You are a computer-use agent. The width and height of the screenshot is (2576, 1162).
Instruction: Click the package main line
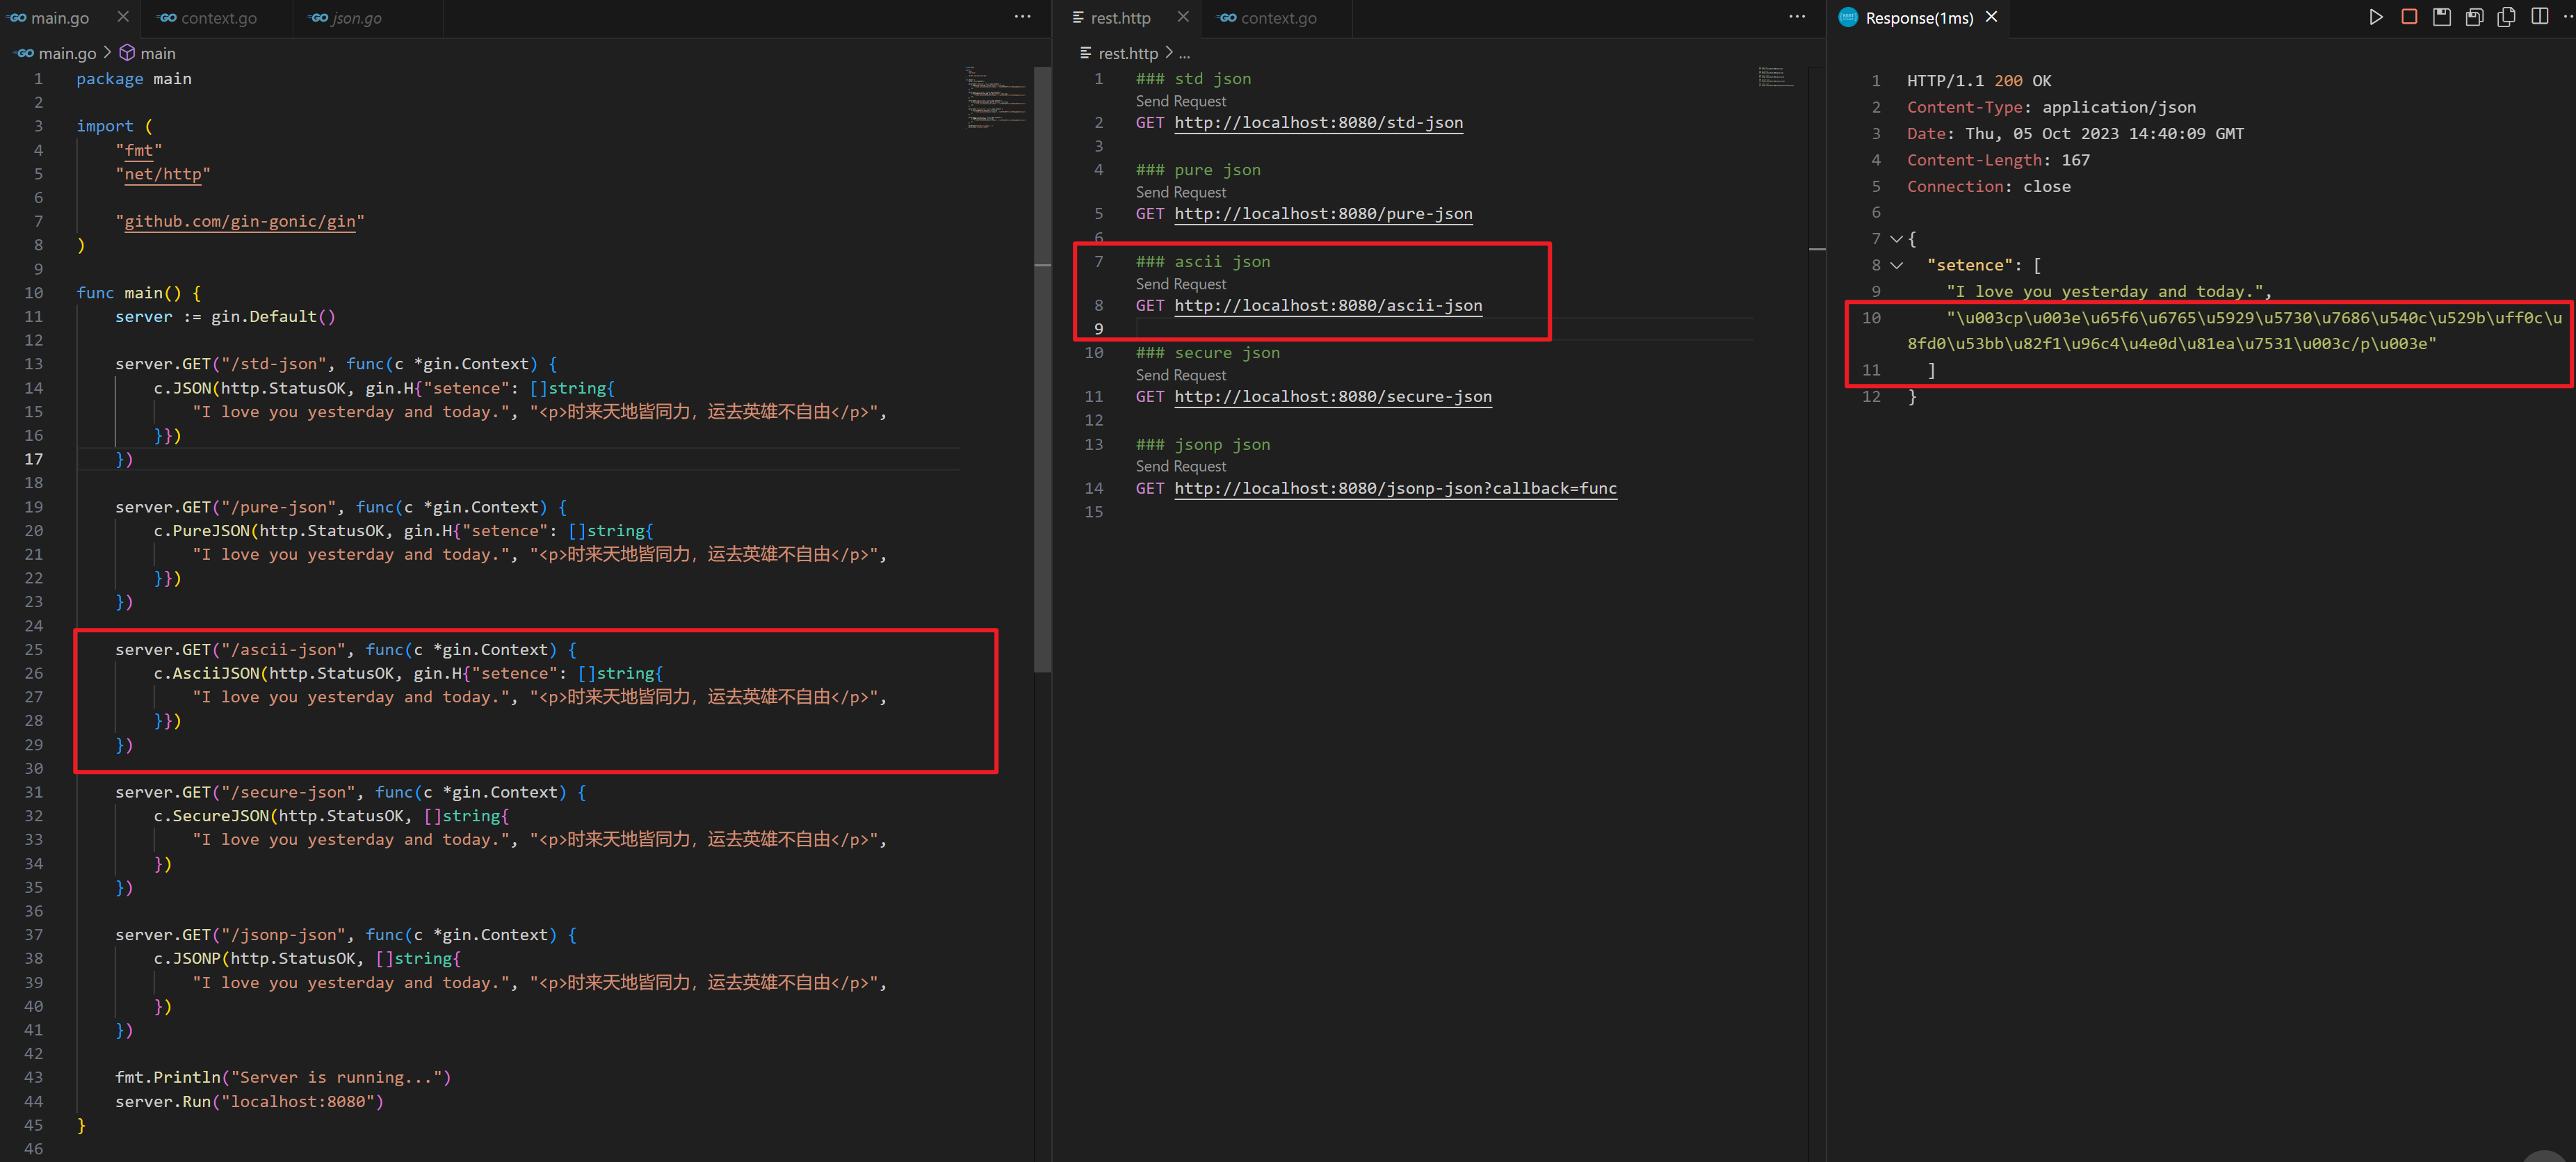coord(134,79)
